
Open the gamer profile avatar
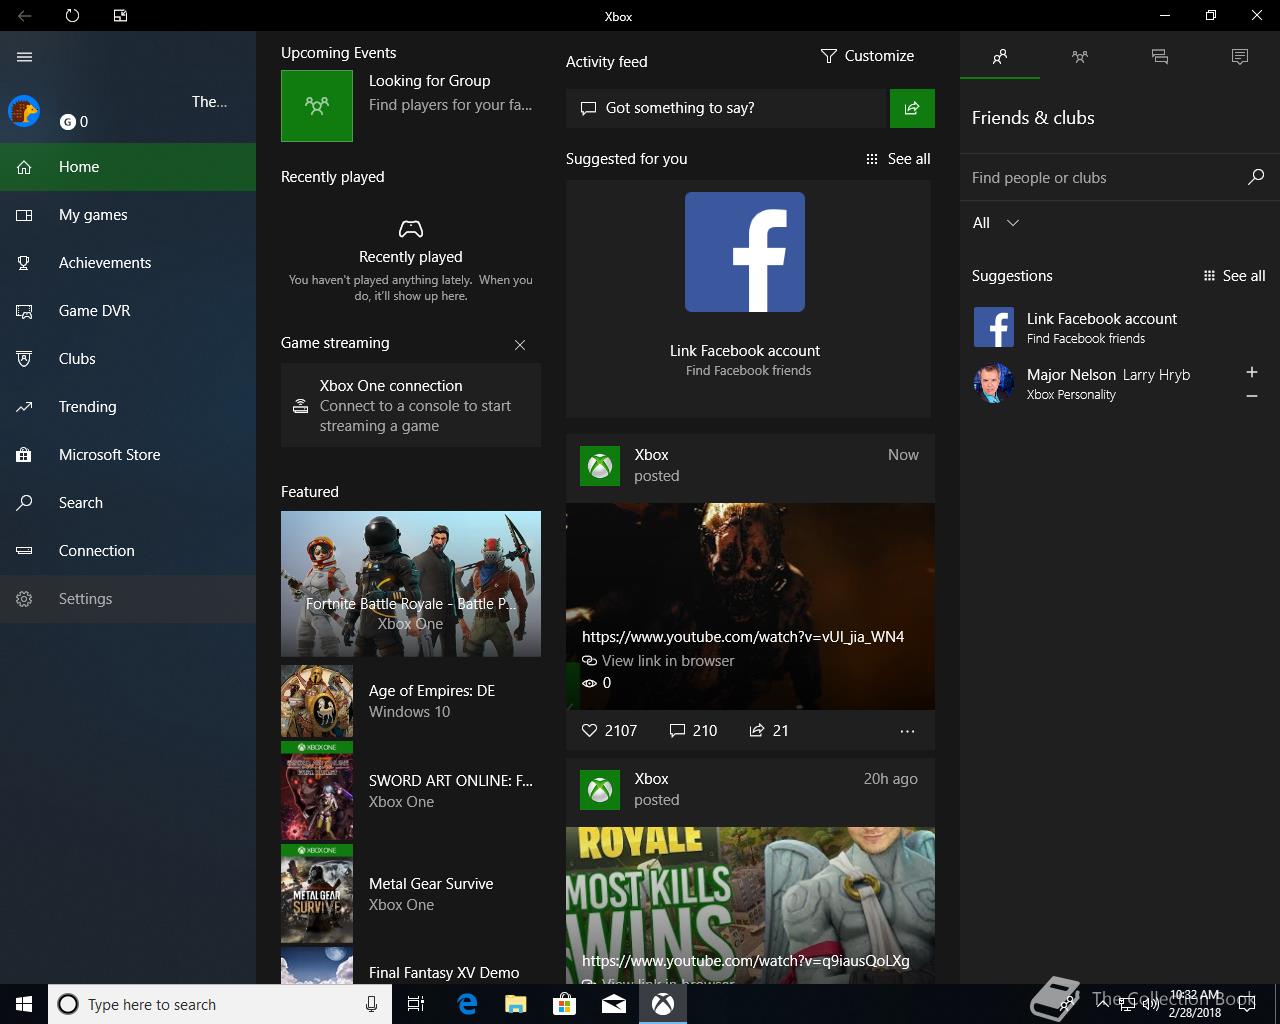pos(24,111)
